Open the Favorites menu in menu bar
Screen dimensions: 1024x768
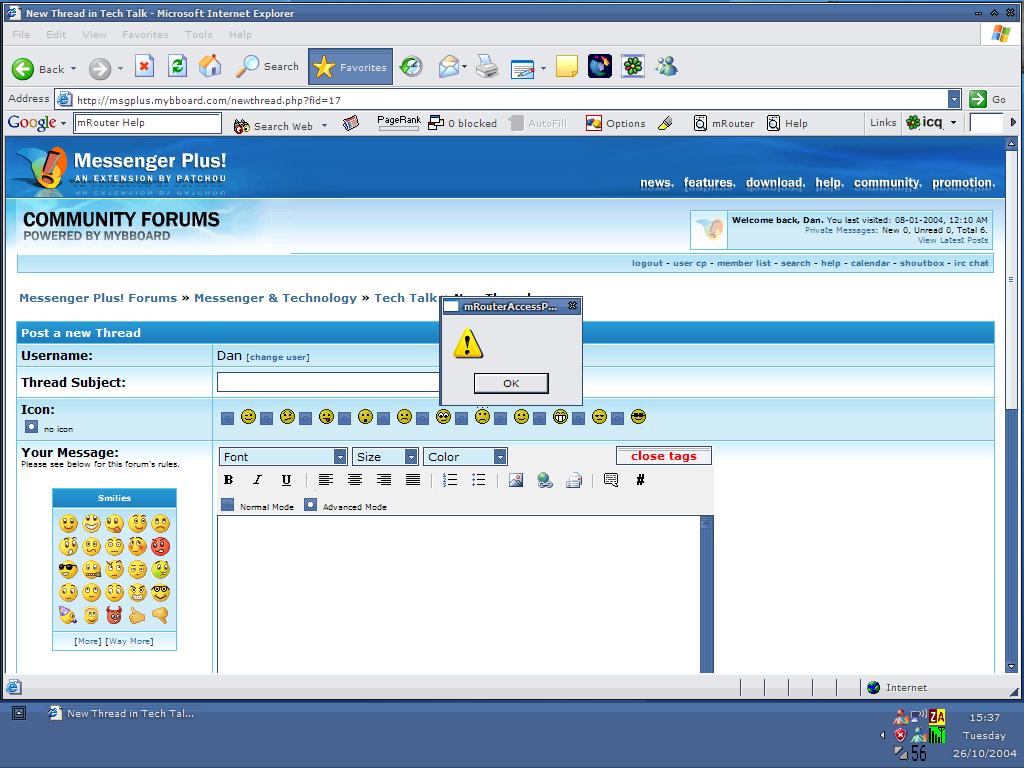[x=145, y=34]
